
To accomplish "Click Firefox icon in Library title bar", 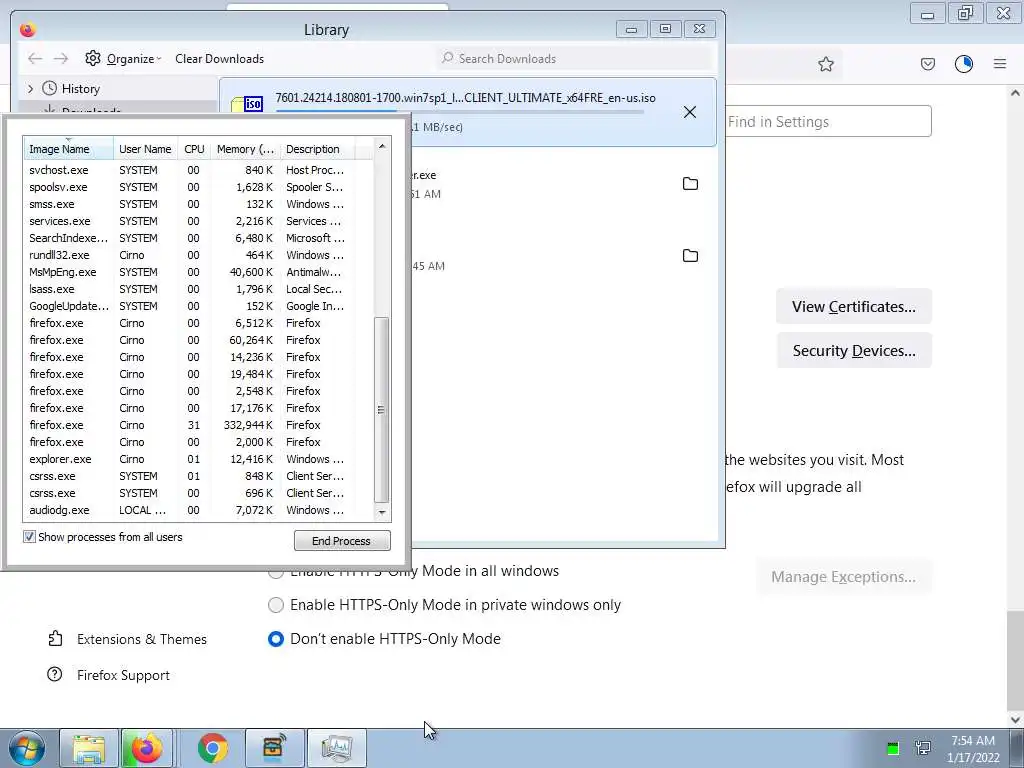I will click(27, 30).
